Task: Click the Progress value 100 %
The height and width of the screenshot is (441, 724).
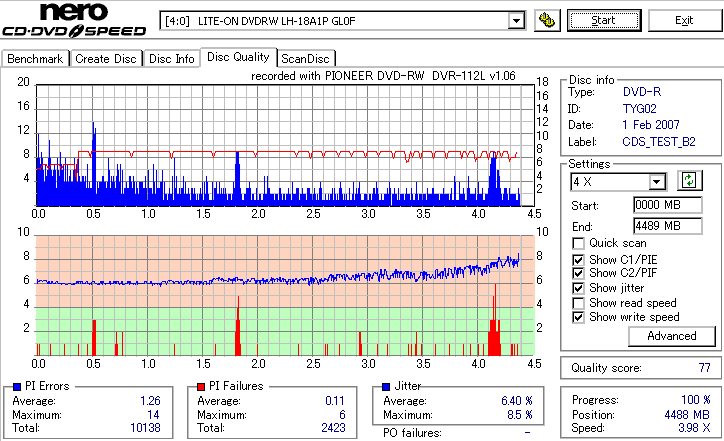Action: [x=696, y=400]
